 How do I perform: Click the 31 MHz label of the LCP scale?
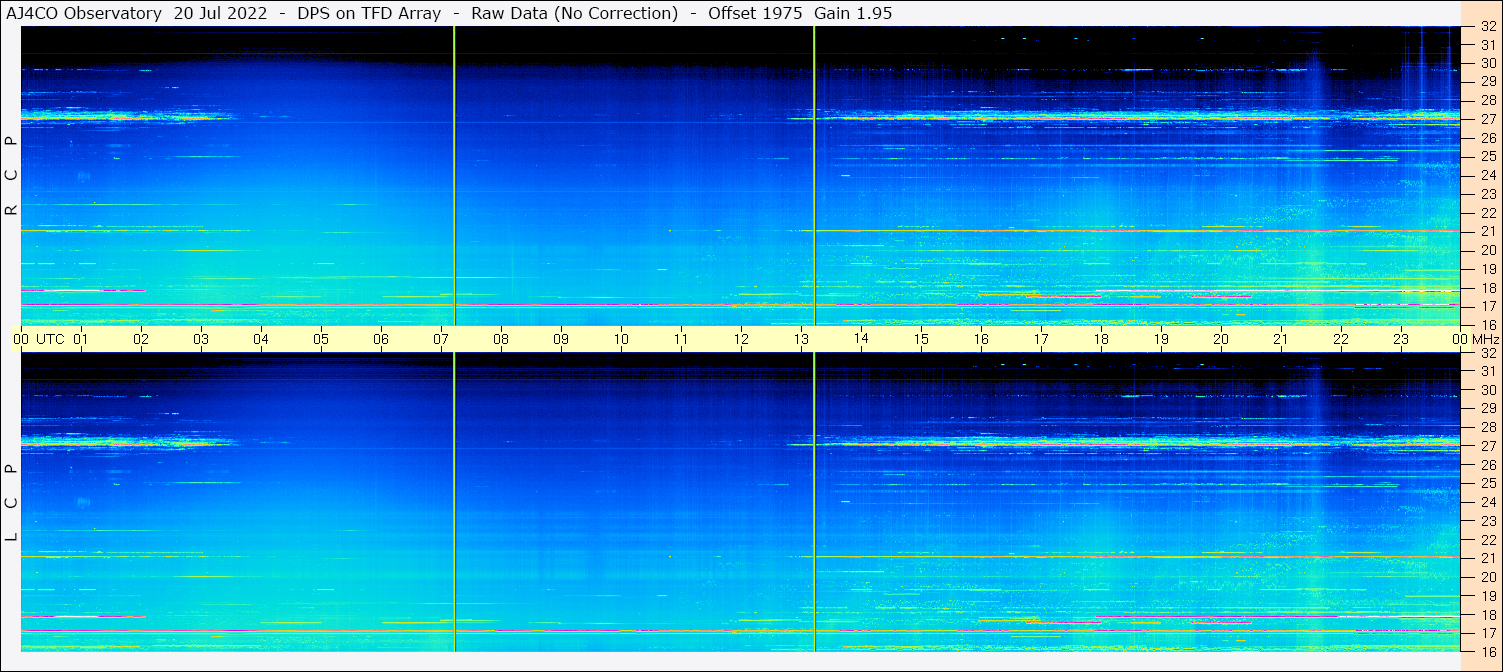1488,372
